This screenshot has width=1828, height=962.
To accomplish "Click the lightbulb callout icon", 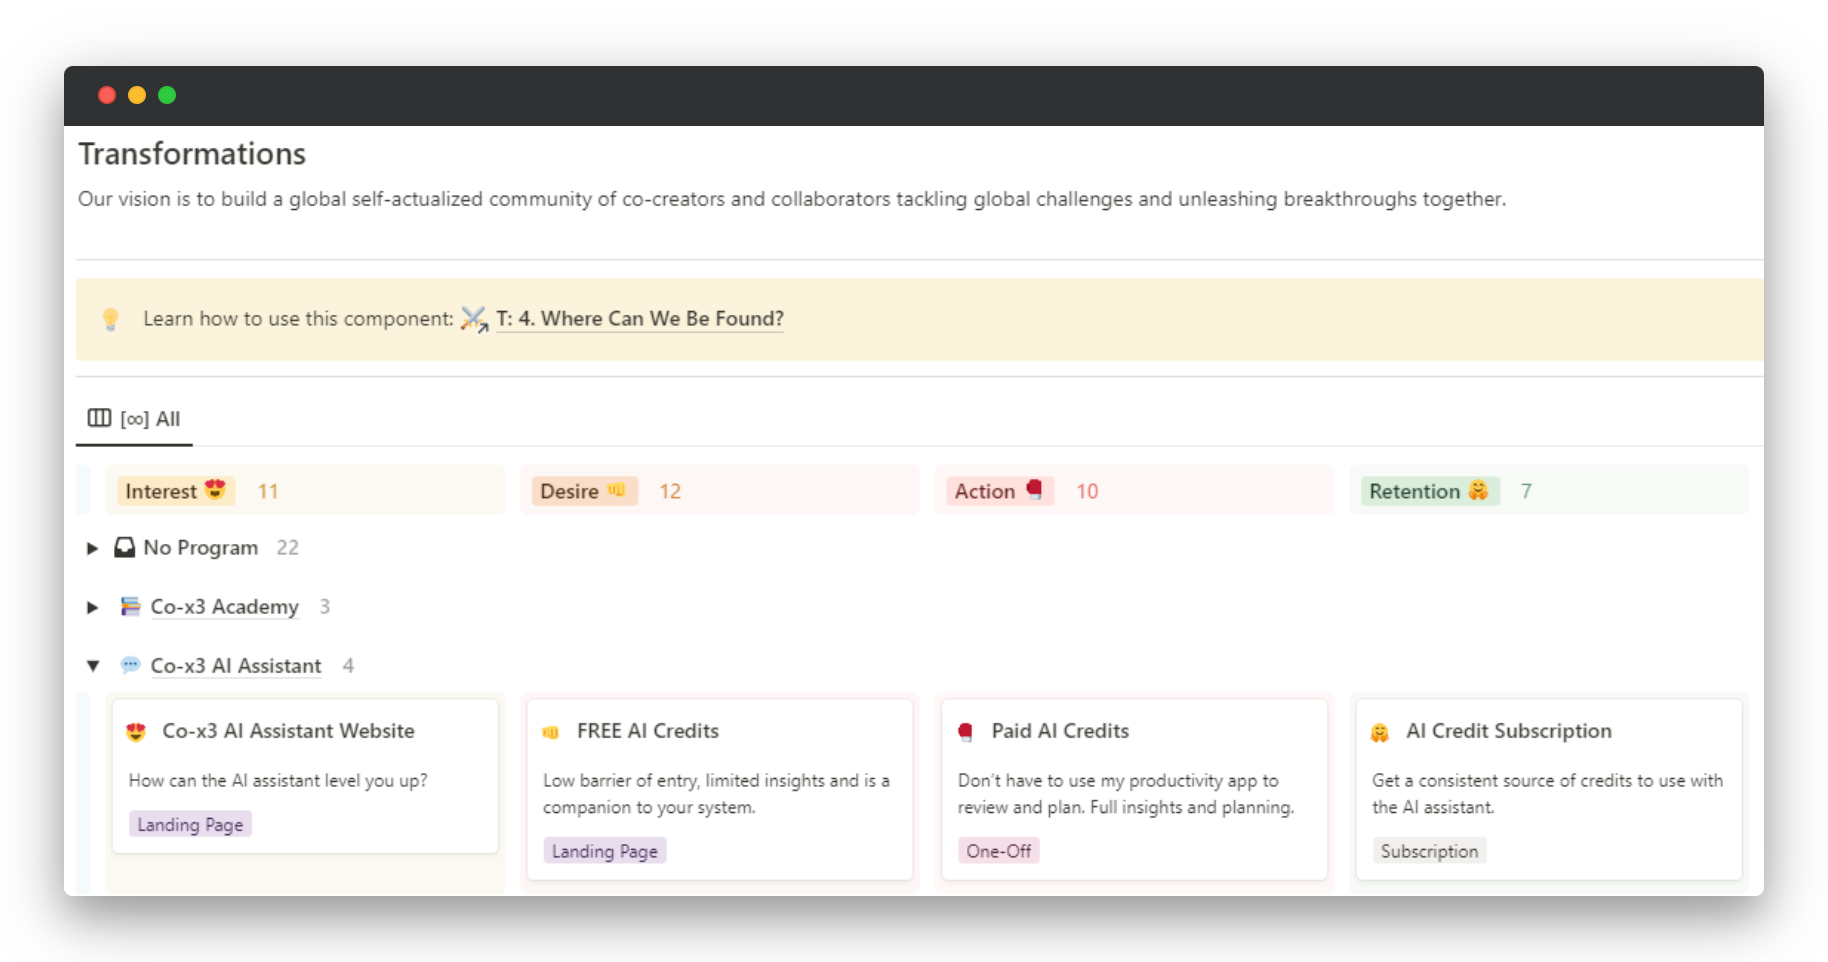I will pos(111,319).
